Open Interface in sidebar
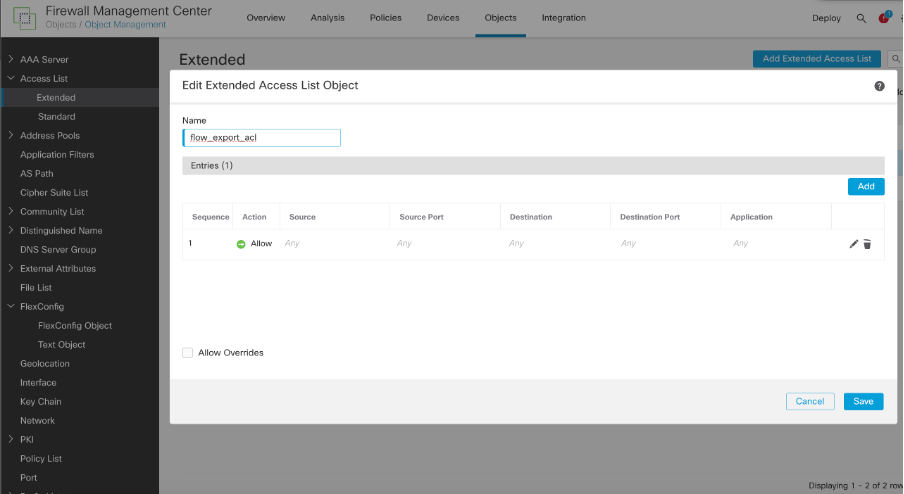Image resolution: width=904 pixels, height=494 pixels. 38,383
